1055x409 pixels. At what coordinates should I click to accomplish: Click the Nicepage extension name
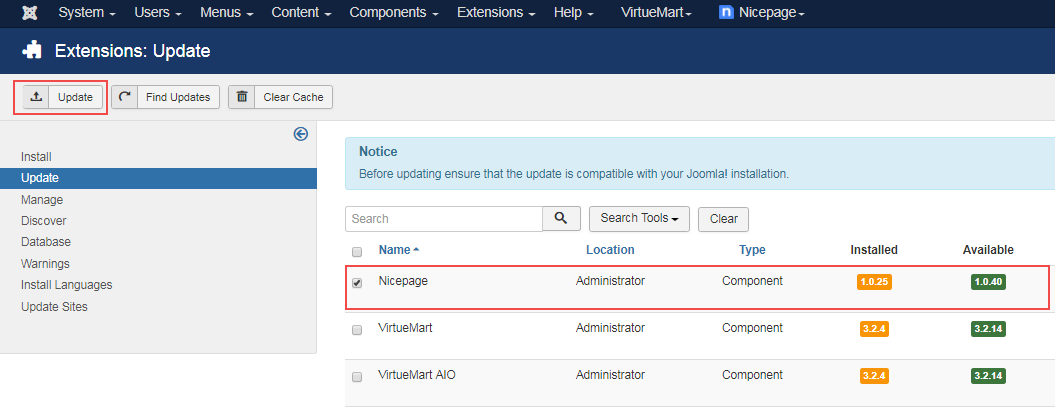pyautogui.click(x=403, y=281)
